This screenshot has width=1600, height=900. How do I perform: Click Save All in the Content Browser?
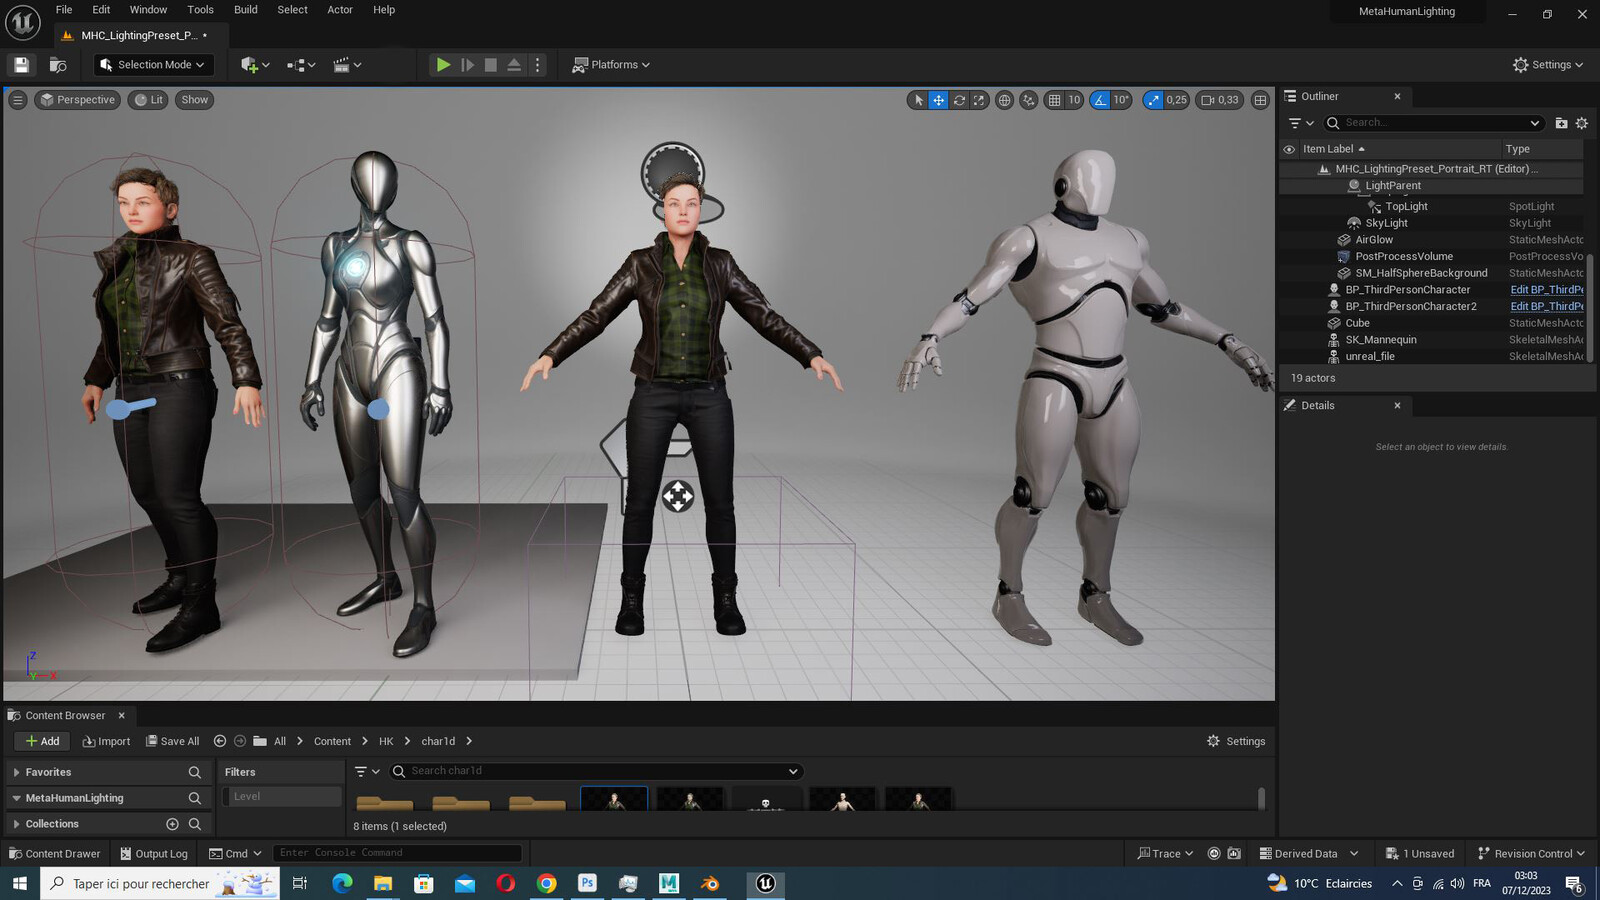(172, 741)
